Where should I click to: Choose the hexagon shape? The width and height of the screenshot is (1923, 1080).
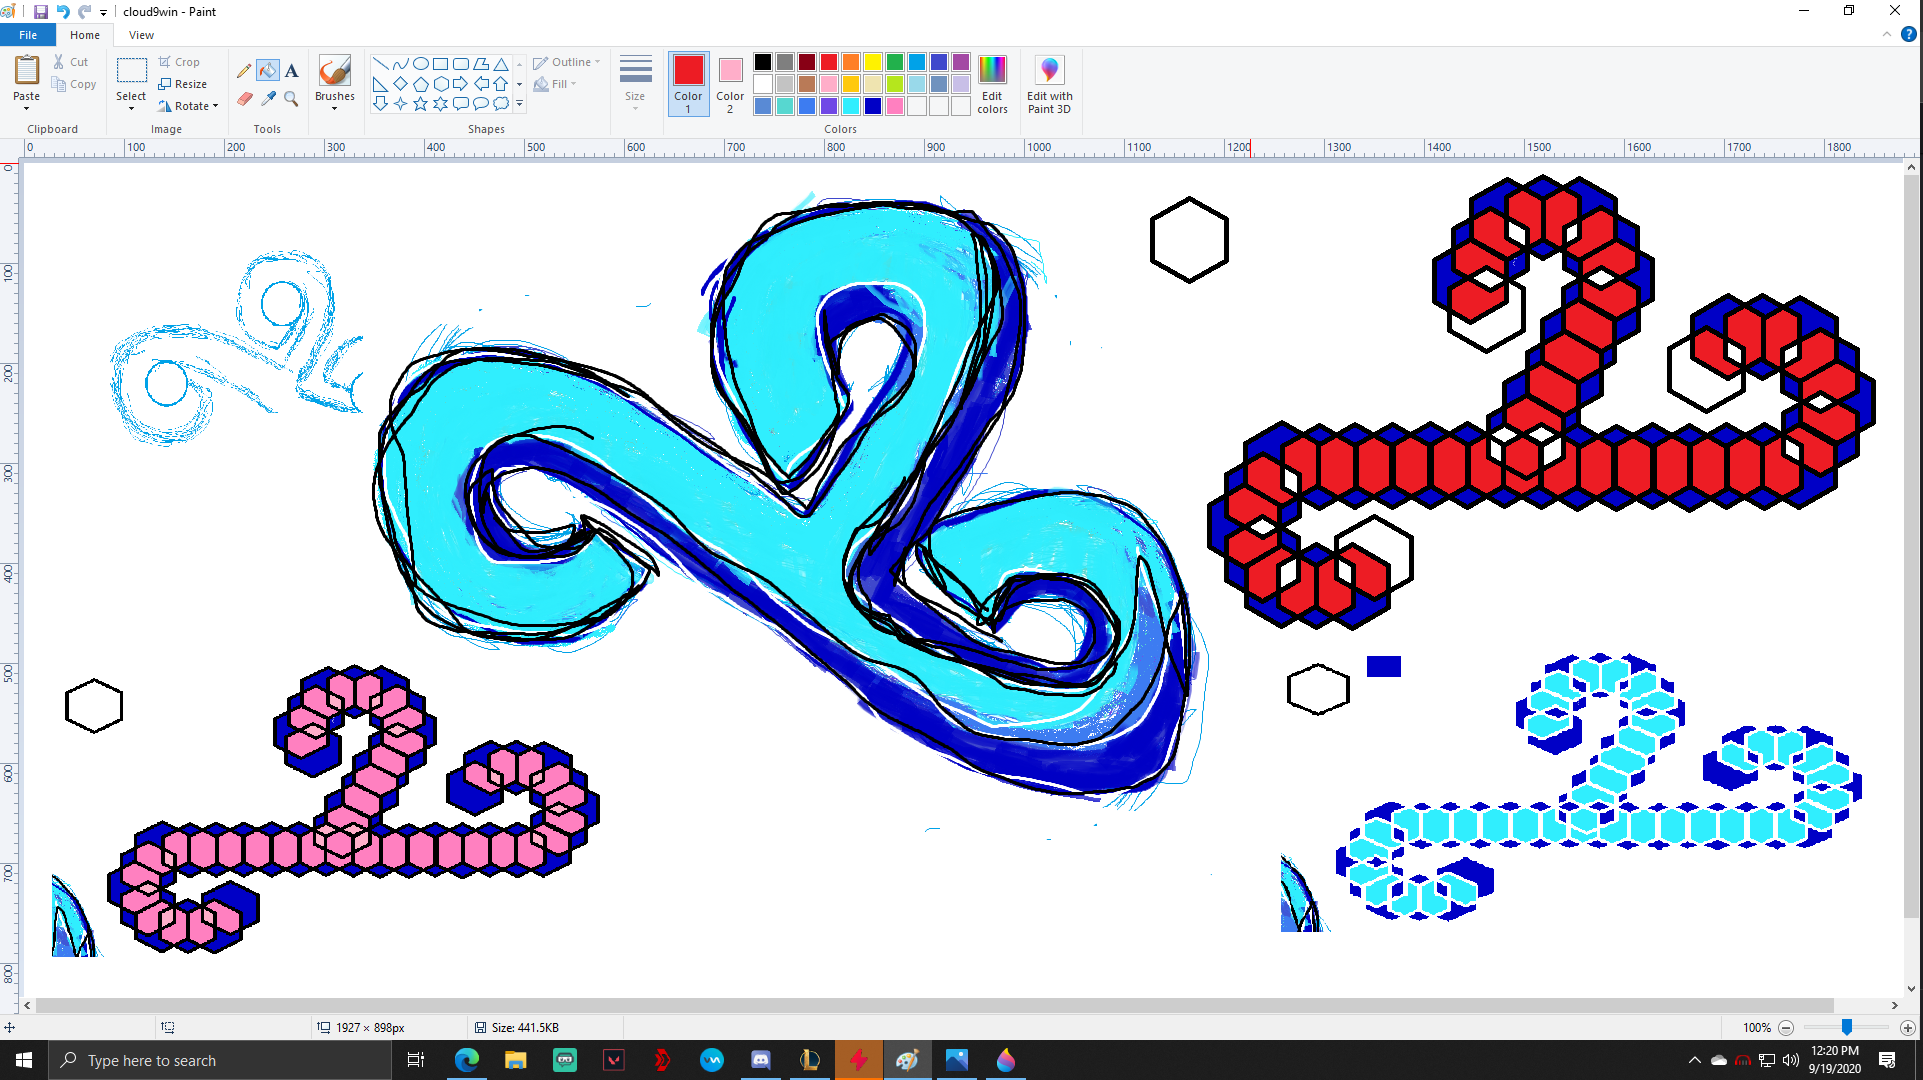pos(440,84)
